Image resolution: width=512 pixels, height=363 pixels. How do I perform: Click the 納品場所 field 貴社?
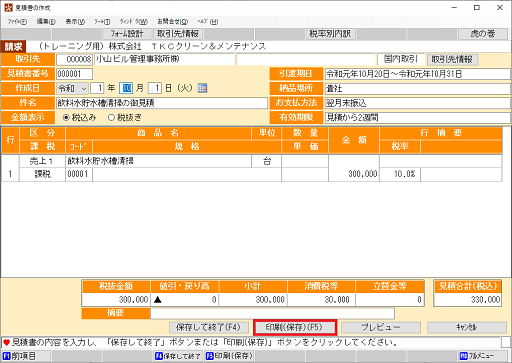point(418,89)
